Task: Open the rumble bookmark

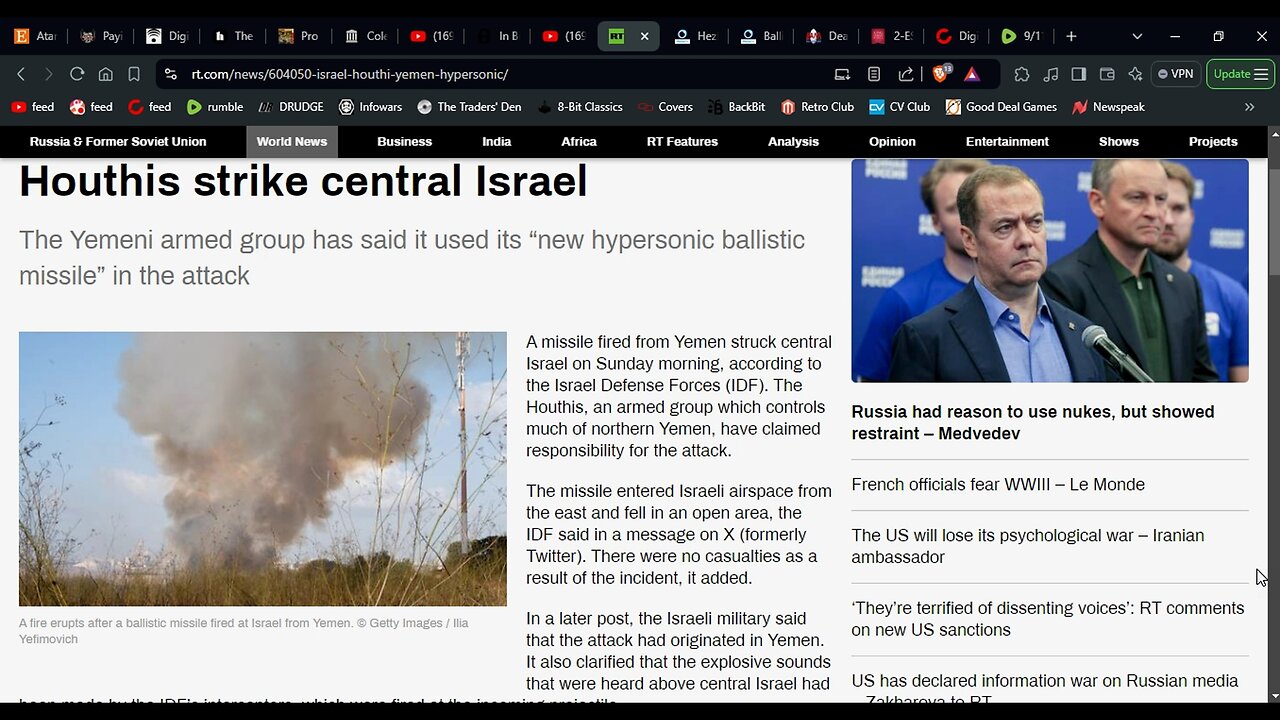Action: coord(214,107)
